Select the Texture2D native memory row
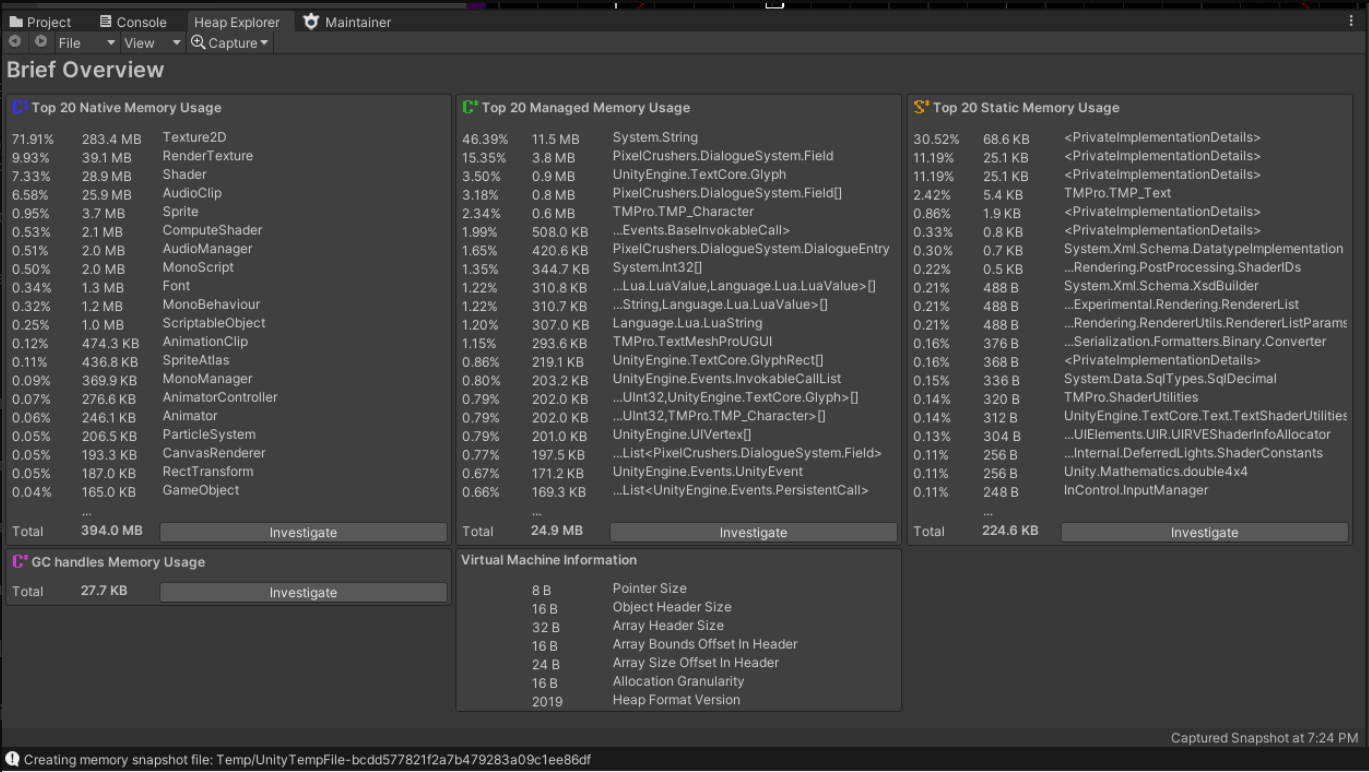 (x=229, y=138)
